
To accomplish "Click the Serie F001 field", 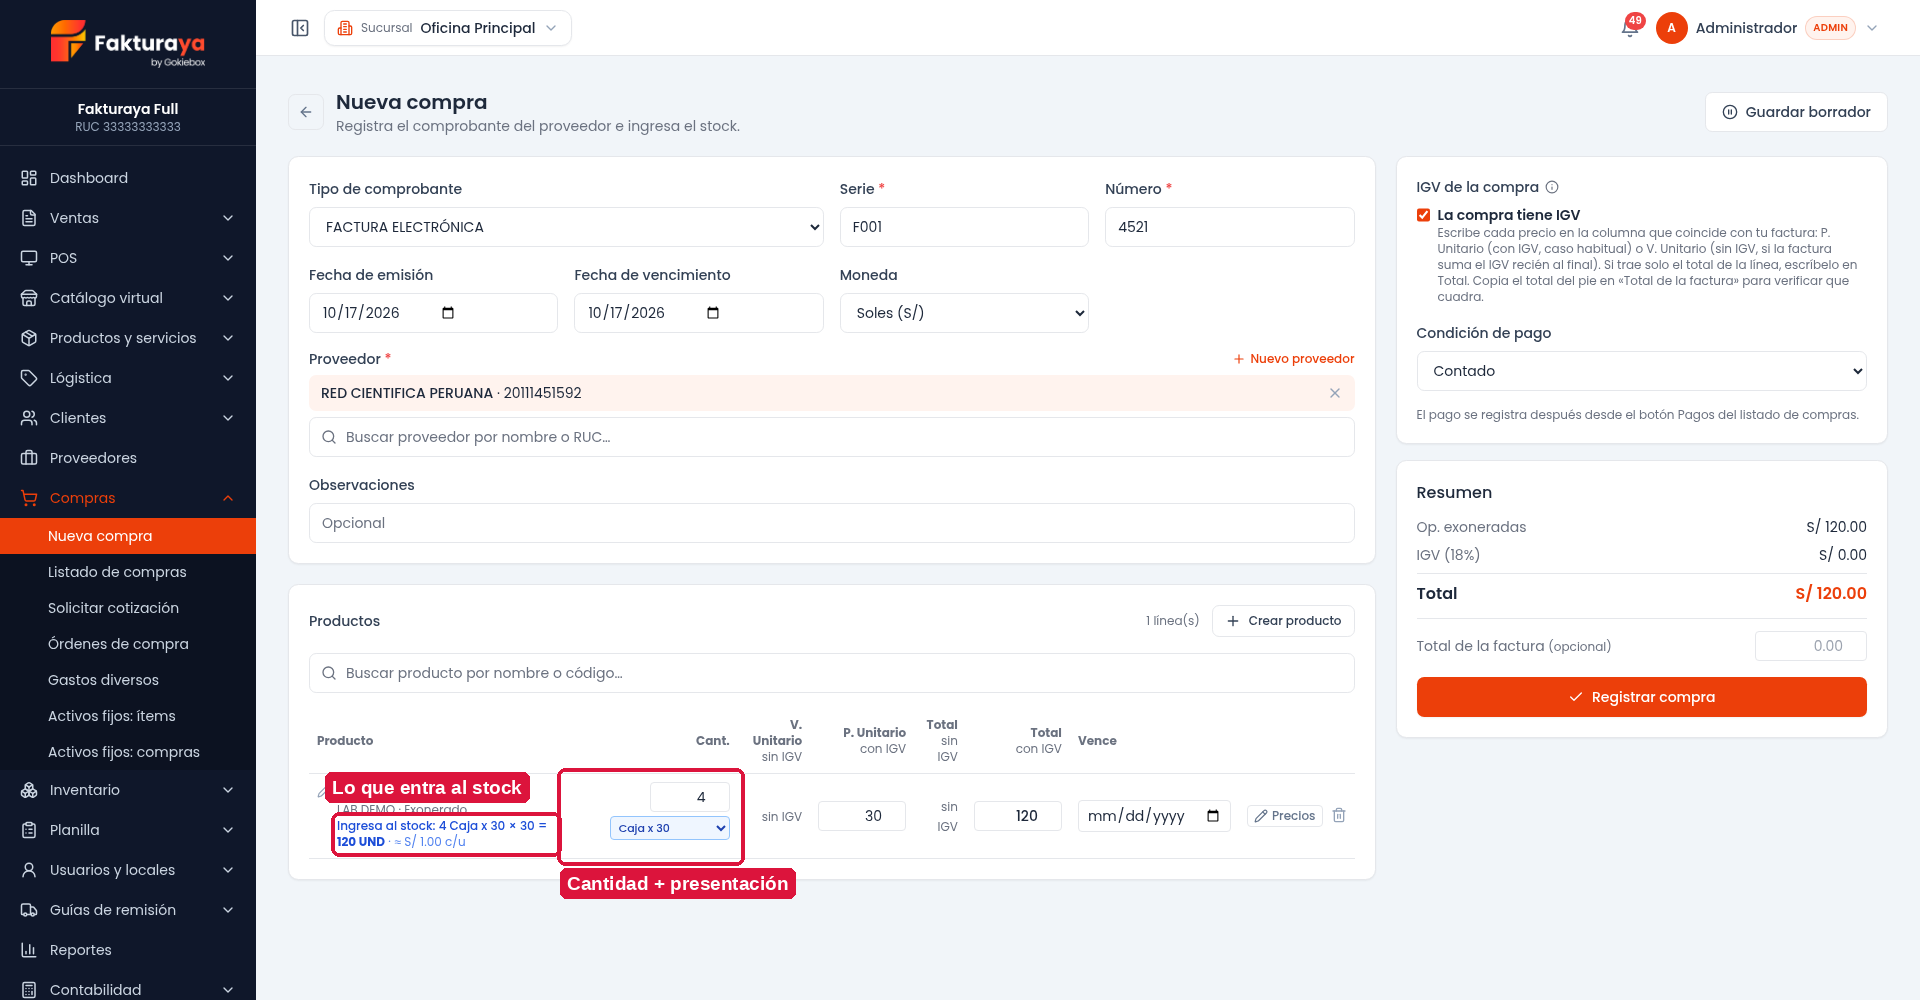I will (964, 227).
